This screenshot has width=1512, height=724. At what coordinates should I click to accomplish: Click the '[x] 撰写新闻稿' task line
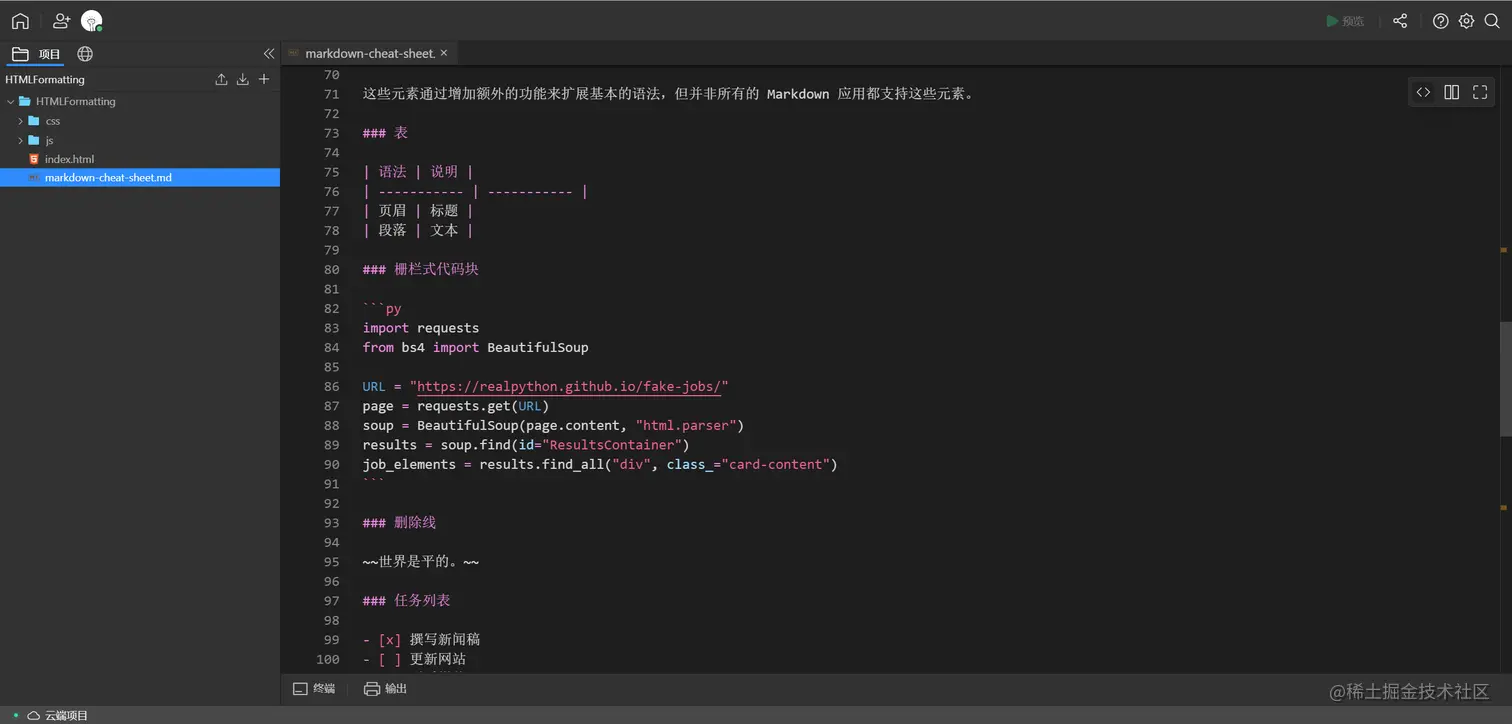[x=422, y=640]
